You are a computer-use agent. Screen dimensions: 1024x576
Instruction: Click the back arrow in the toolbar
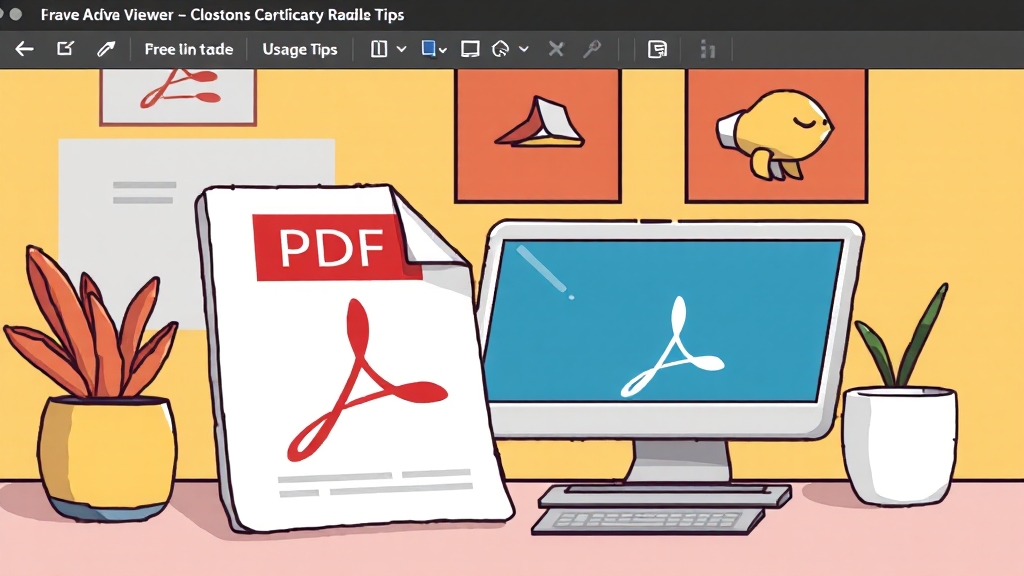25,49
